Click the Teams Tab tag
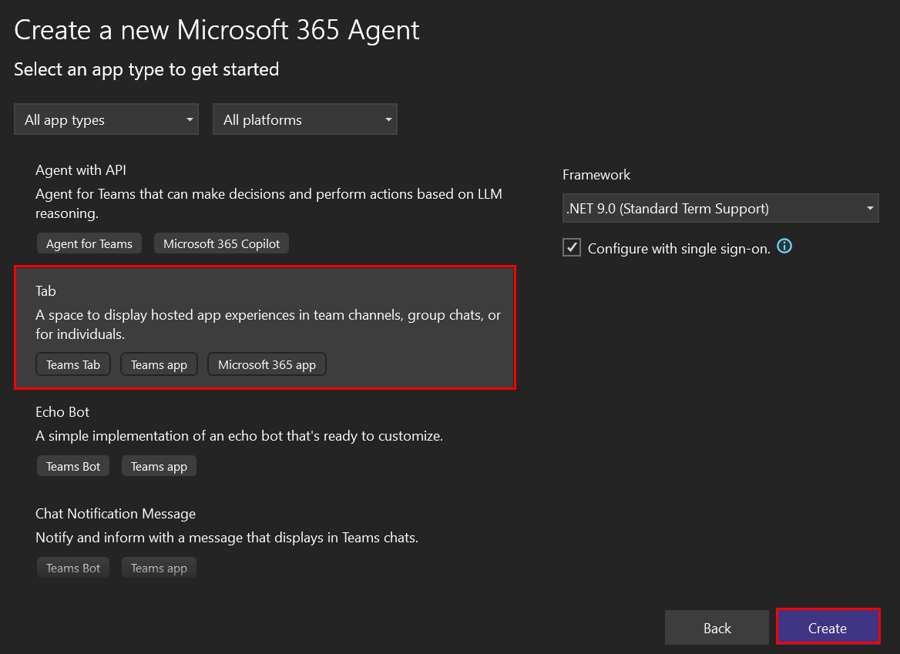 click(73, 365)
